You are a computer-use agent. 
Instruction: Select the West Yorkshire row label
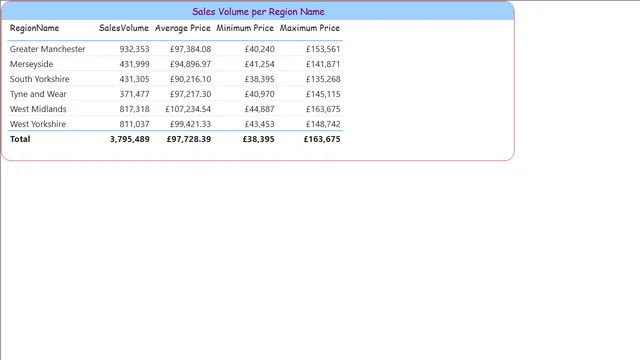click(x=38, y=124)
